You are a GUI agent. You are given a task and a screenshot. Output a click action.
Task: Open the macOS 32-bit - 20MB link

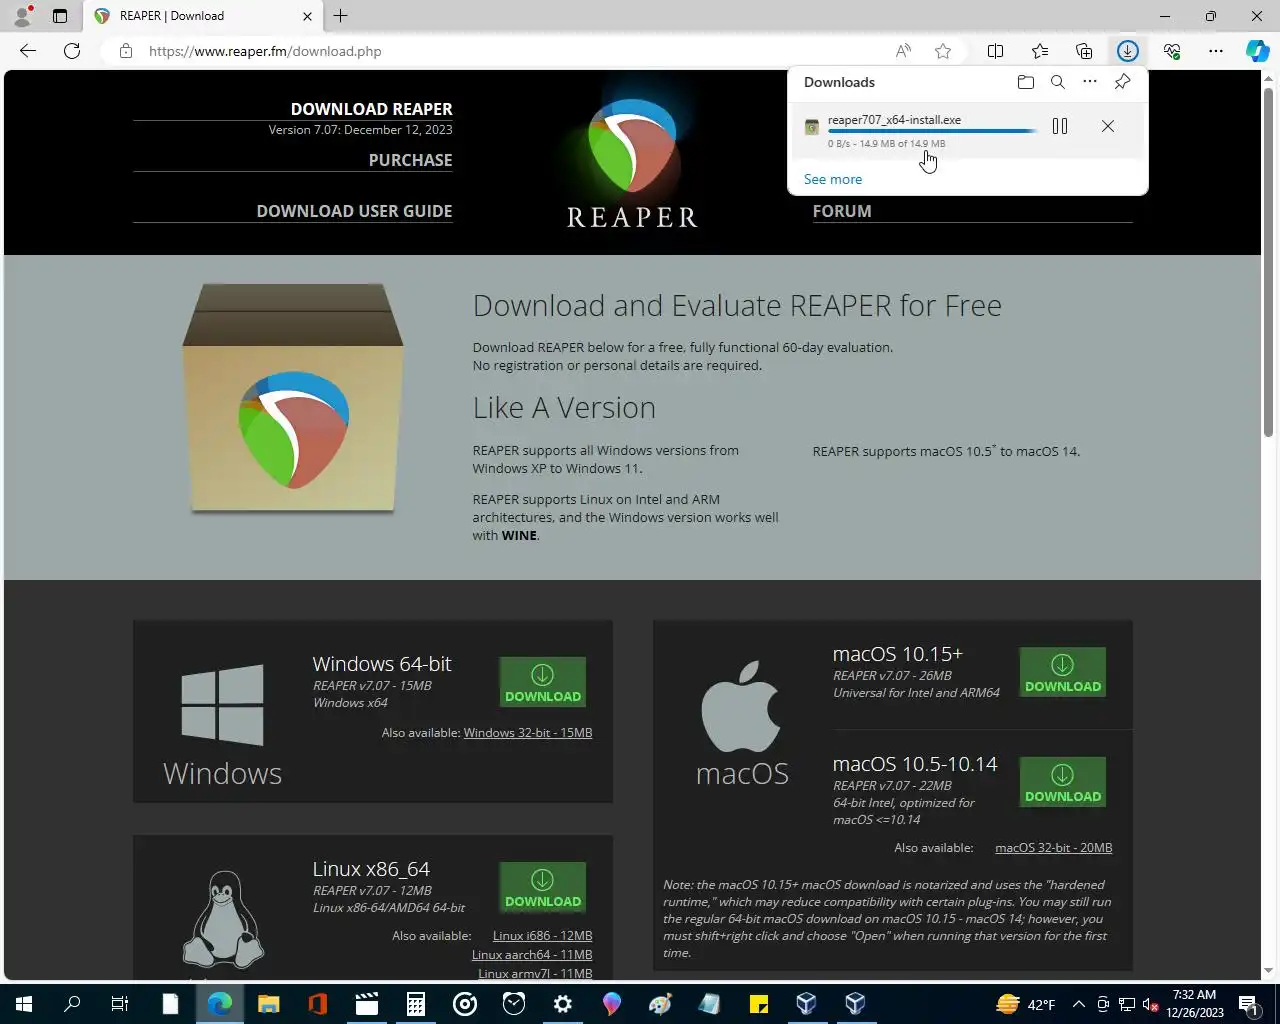pyautogui.click(x=1054, y=848)
